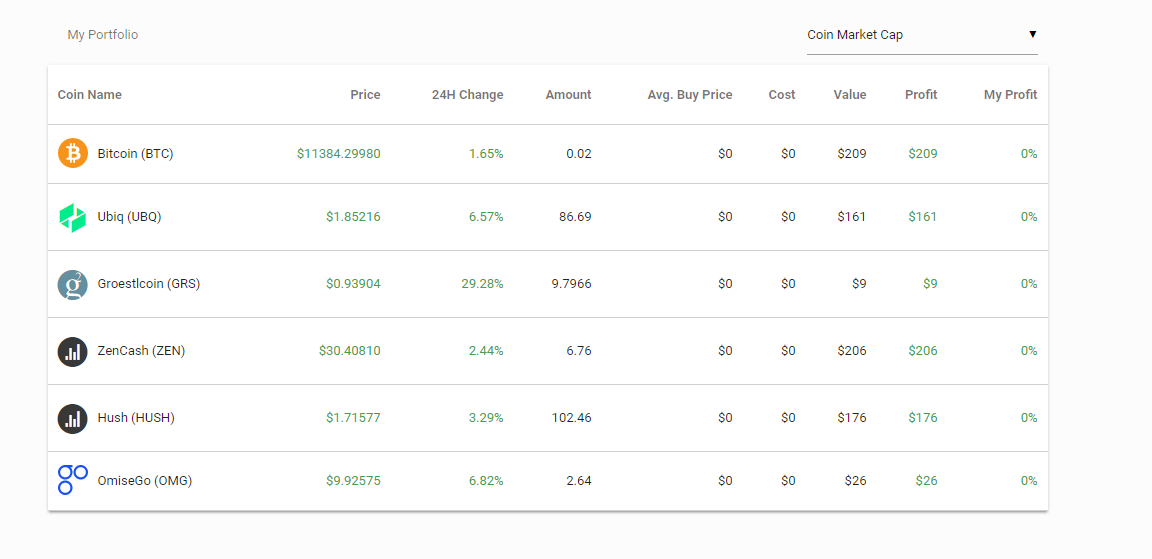Screen dimensions: 1152x559
Task: Click the Value column header
Action: point(849,95)
